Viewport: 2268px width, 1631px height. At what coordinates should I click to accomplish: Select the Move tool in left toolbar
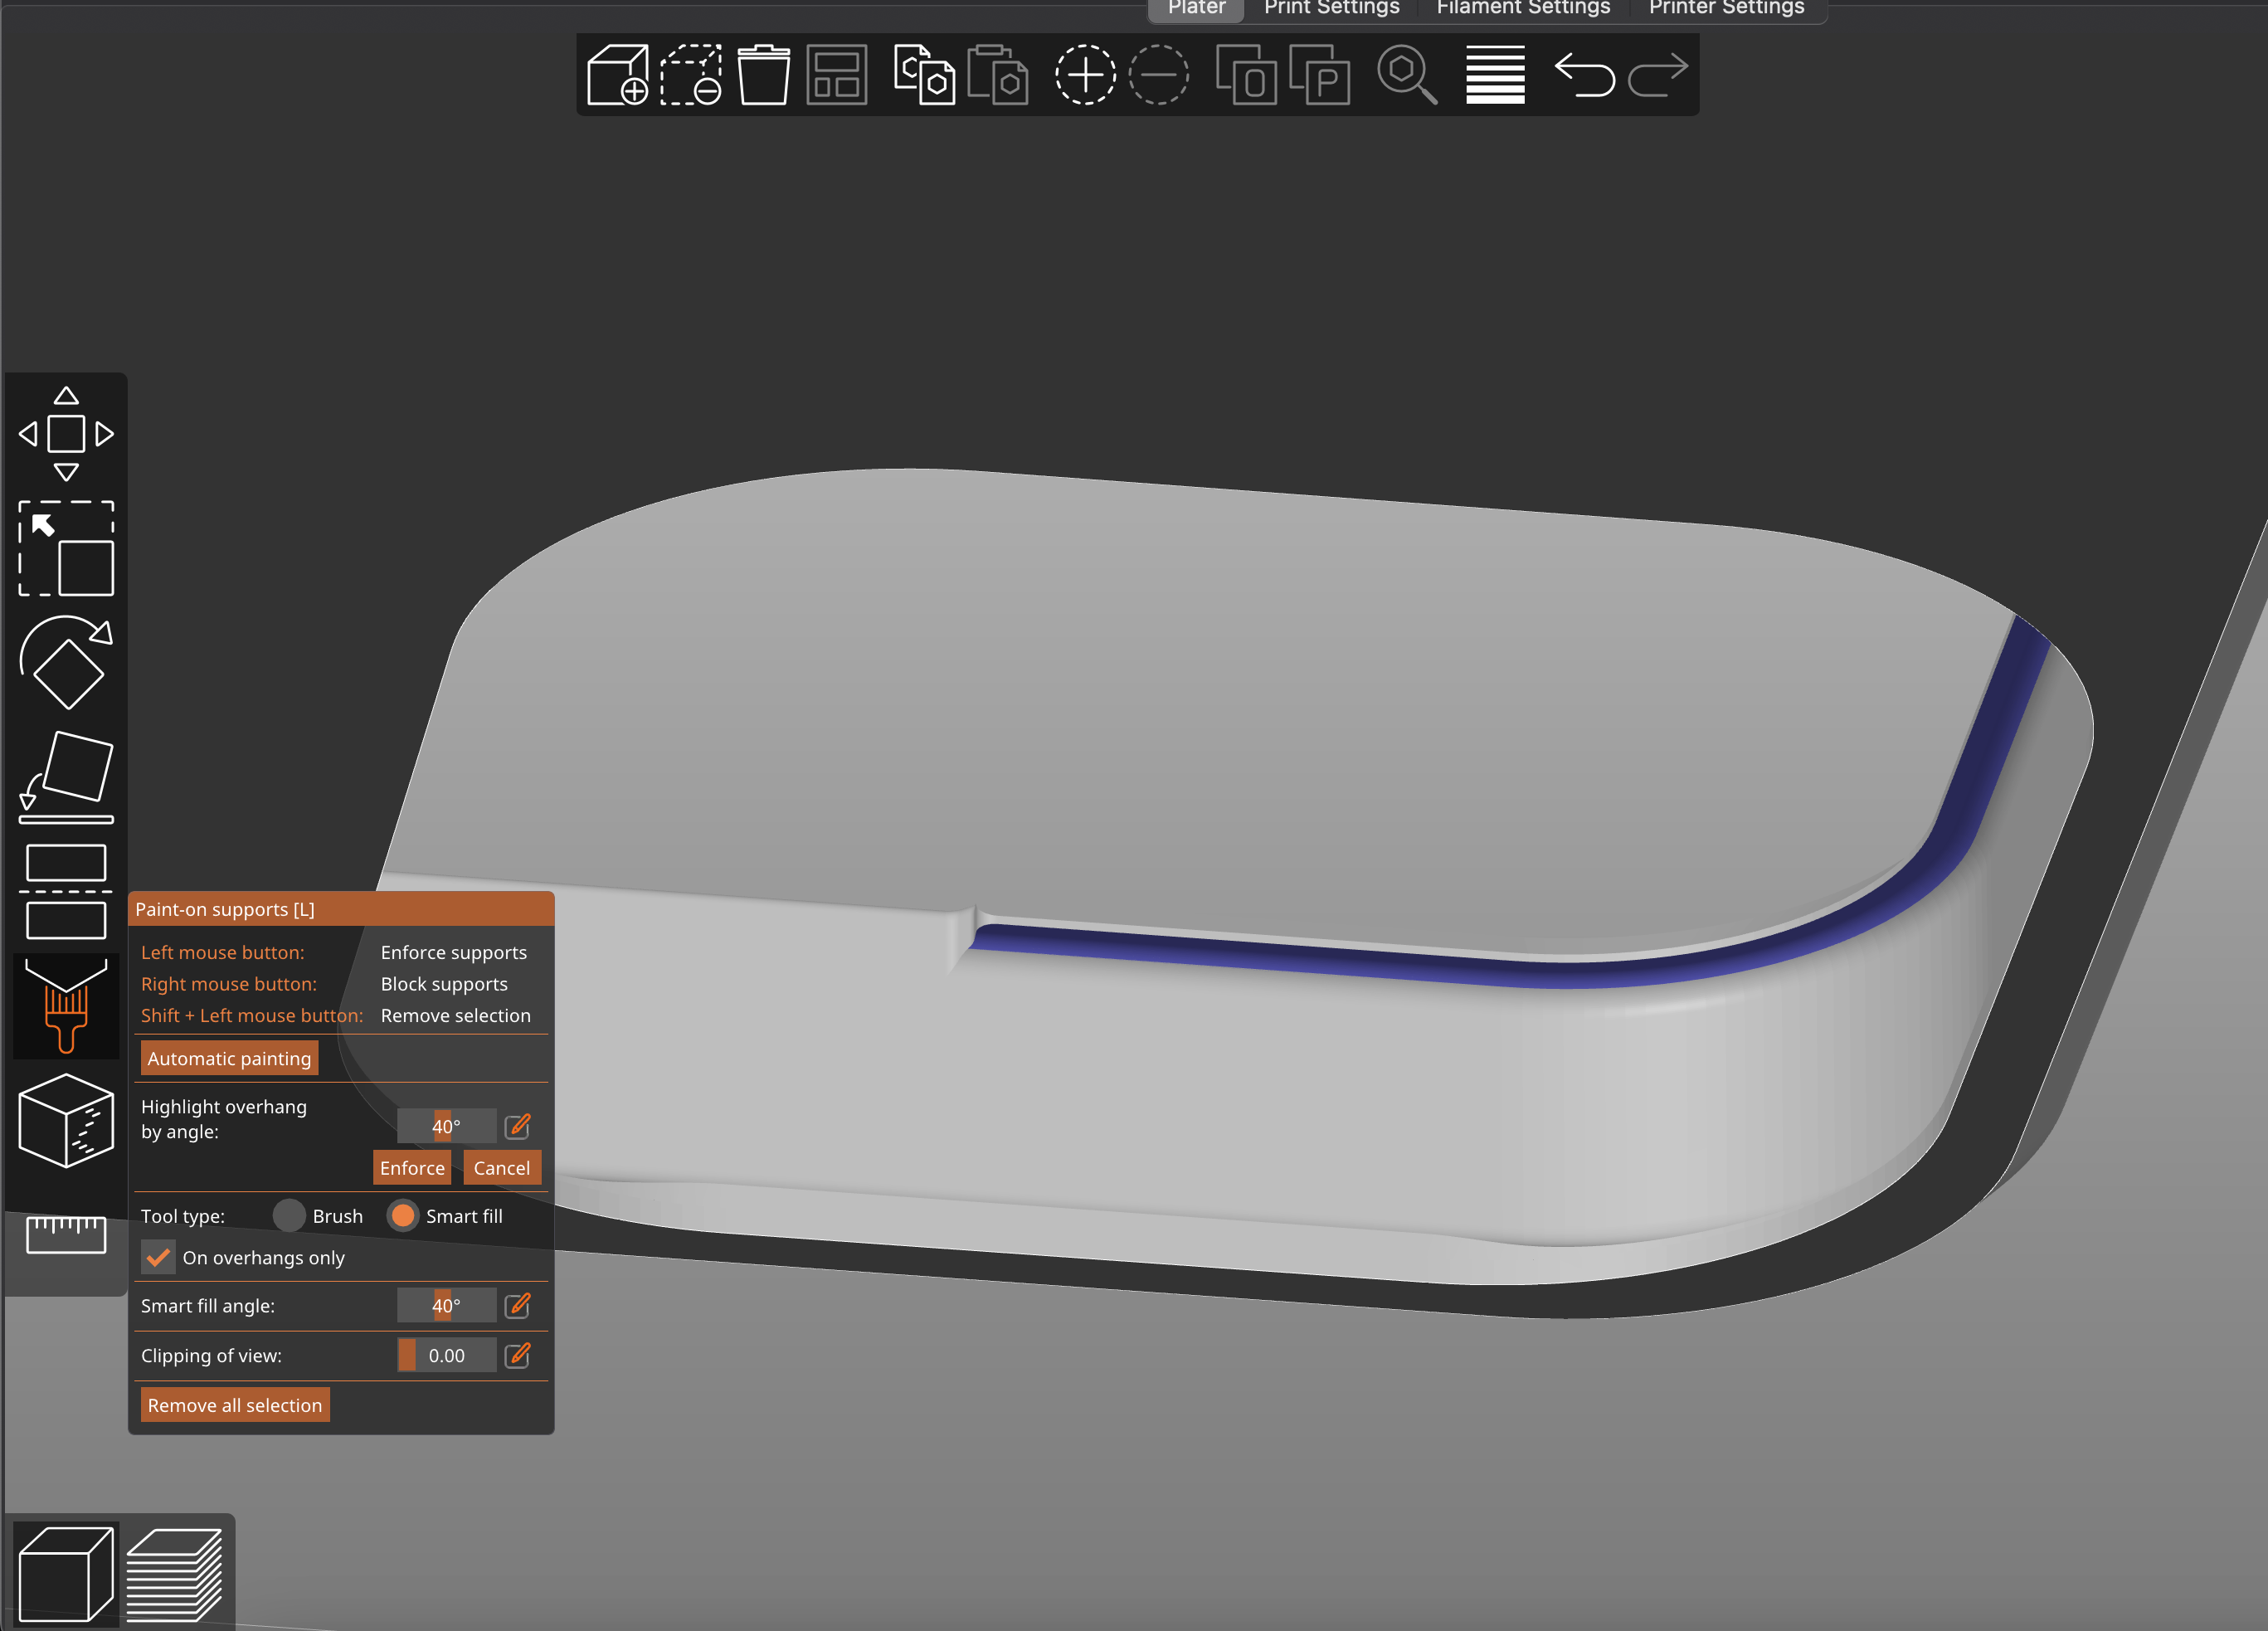[66, 434]
